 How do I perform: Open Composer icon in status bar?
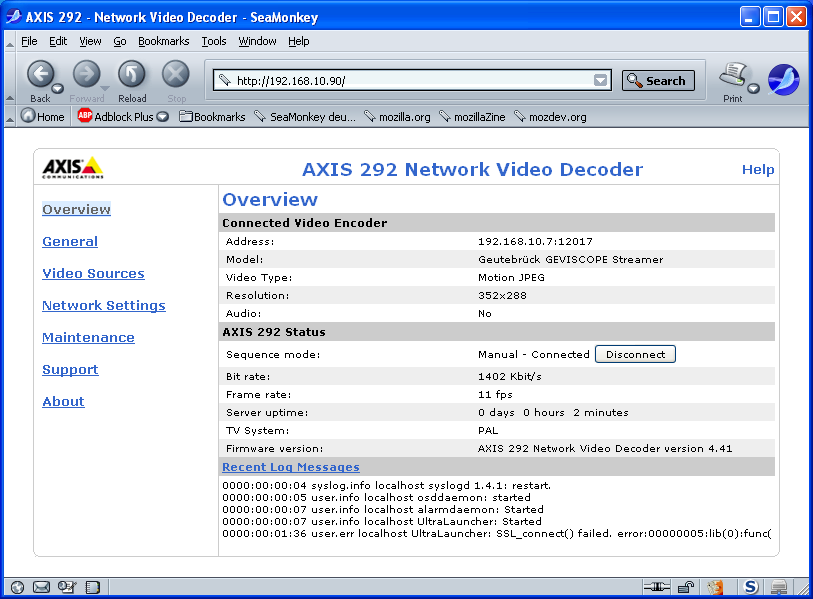pyautogui.click(x=67, y=587)
